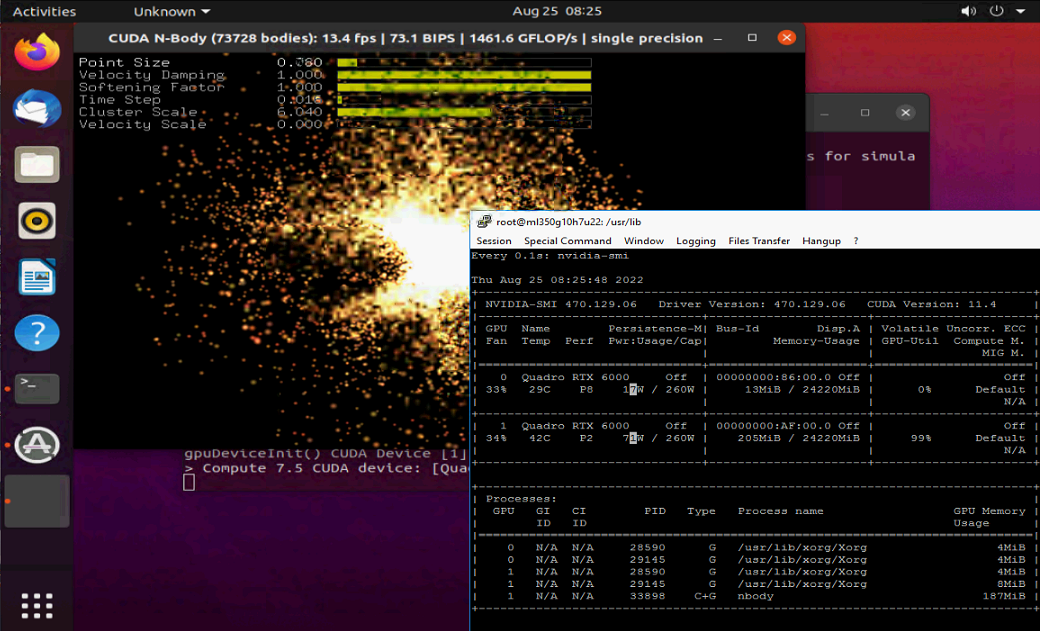This screenshot has height=631, width=1040.
Task: Open the Files manager dock icon
Action: 37,165
